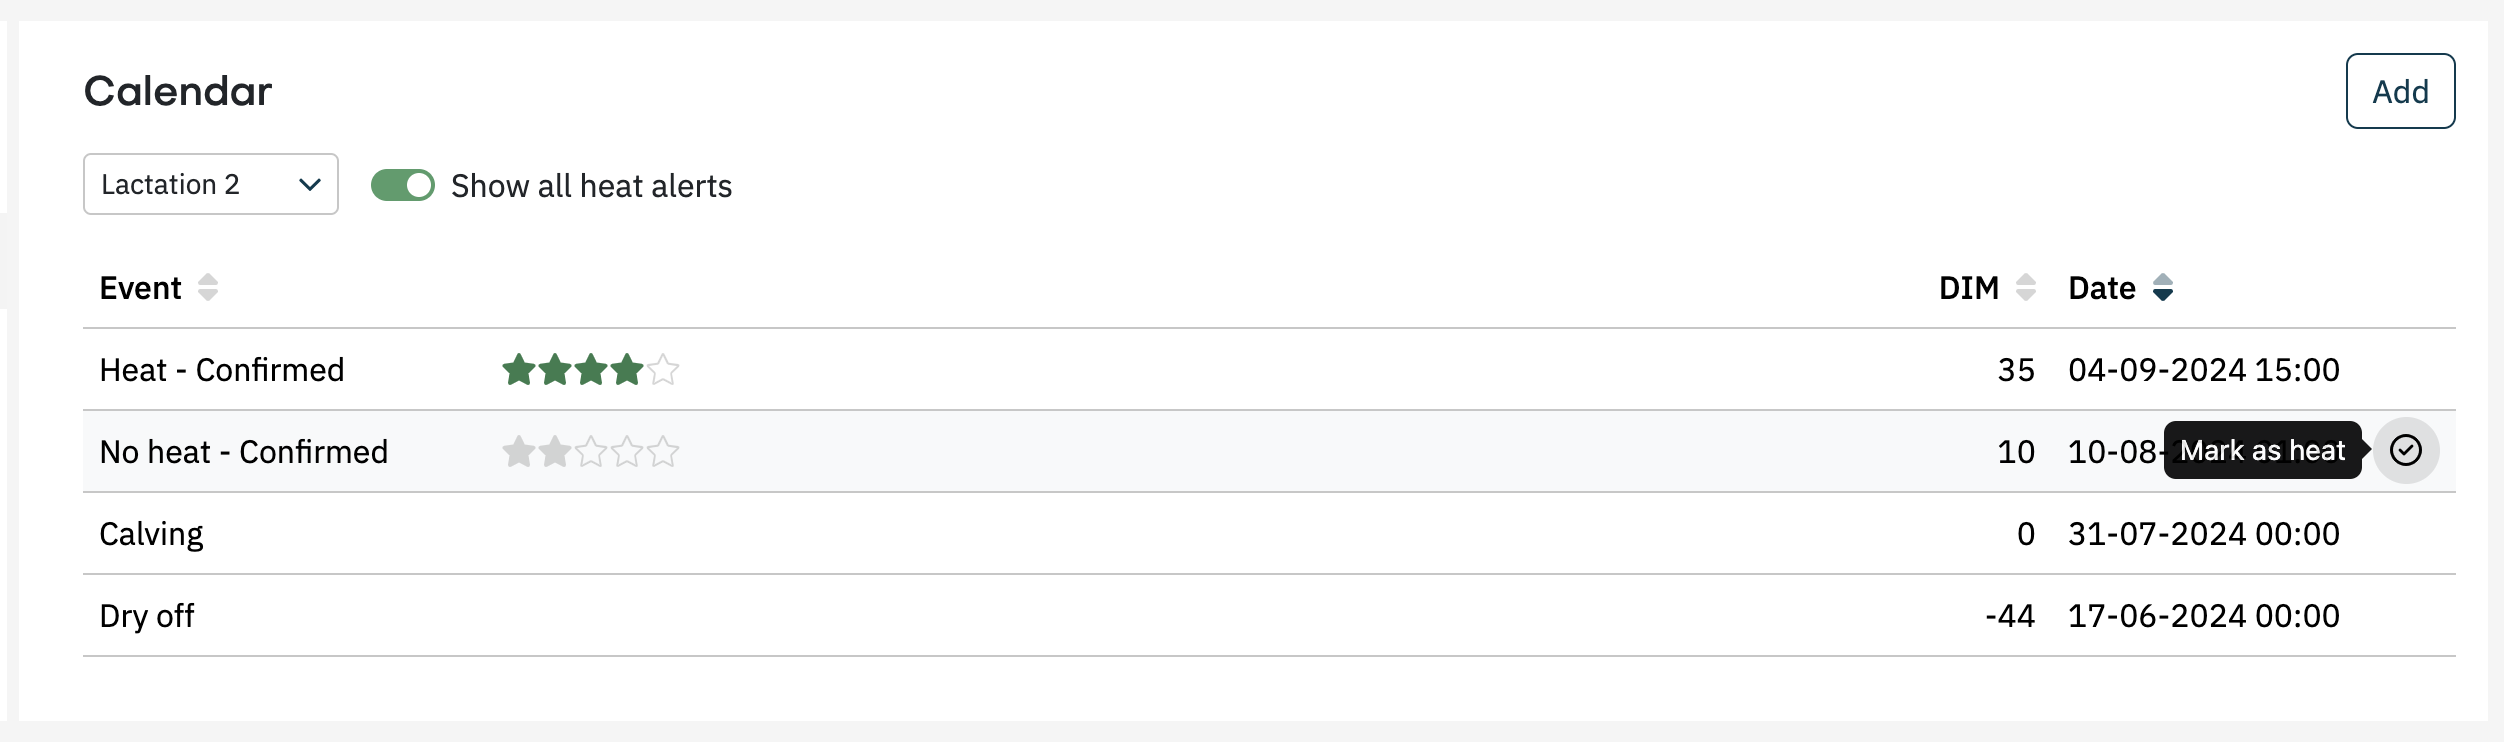
Task: Click the Event column header
Action: (x=140, y=288)
